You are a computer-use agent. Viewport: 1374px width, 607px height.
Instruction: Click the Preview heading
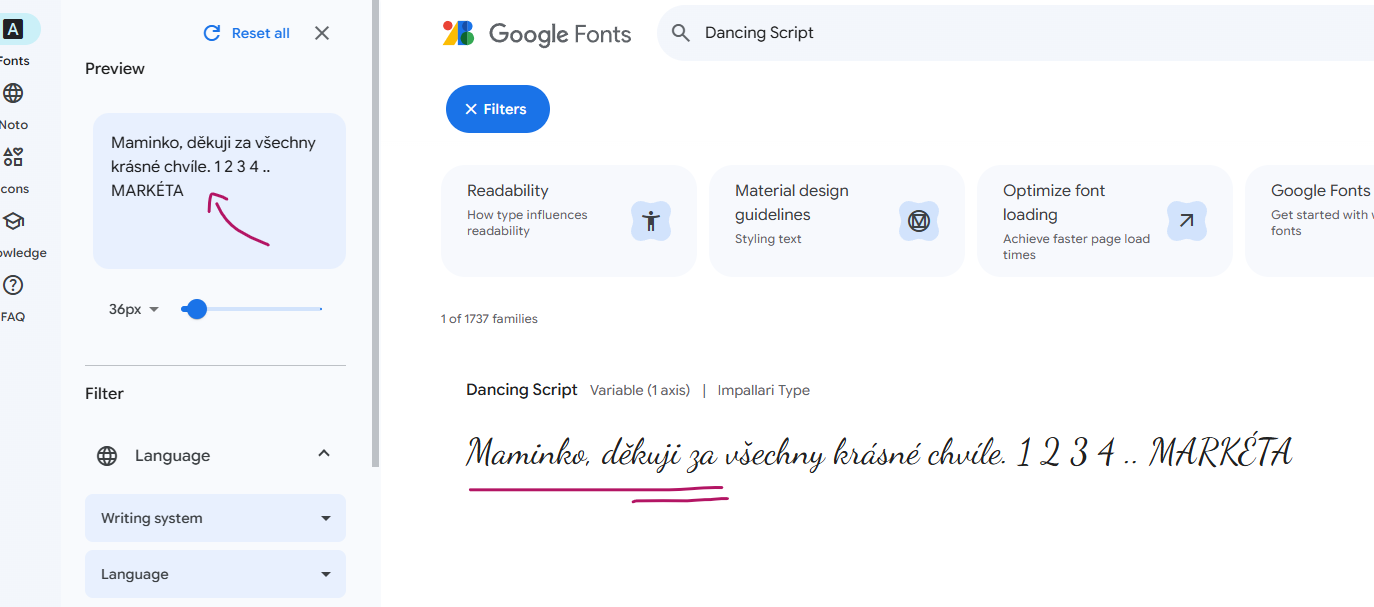pyautogui.click(x=115, y=69)
